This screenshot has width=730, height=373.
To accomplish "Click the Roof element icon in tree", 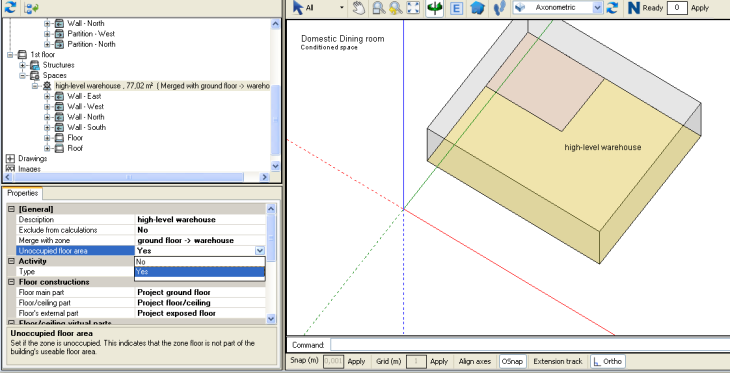I will (x=59, y=148).
